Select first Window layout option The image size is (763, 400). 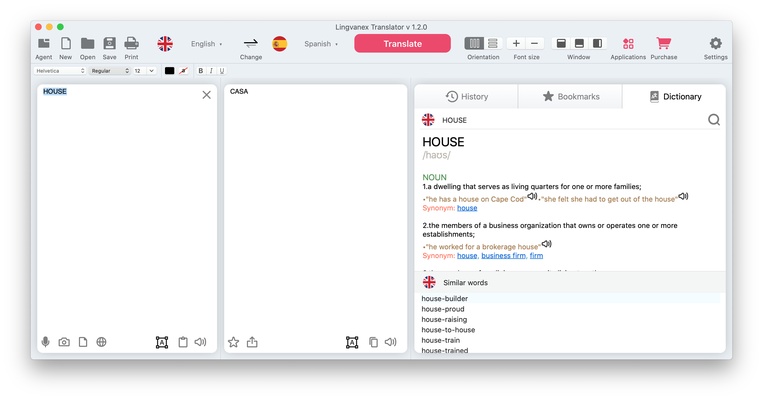(x=561, y=43)
